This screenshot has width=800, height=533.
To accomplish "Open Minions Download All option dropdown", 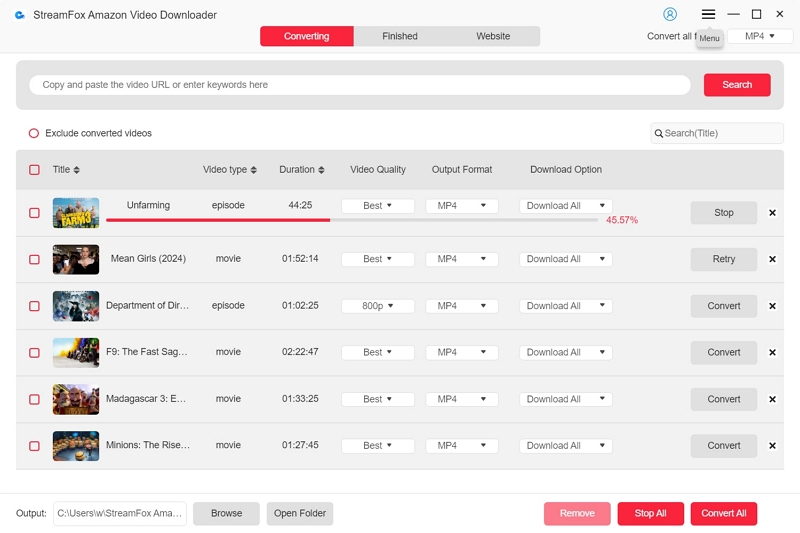I will [x=566, y=445].
